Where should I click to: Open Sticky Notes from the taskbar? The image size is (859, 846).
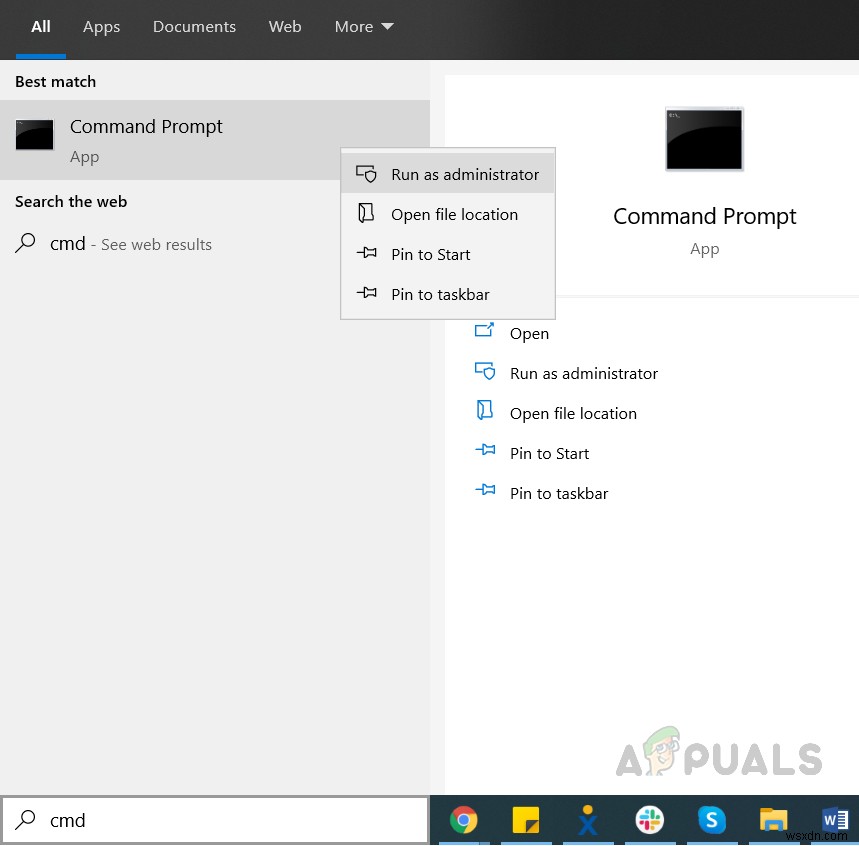[x=525, y=820]
